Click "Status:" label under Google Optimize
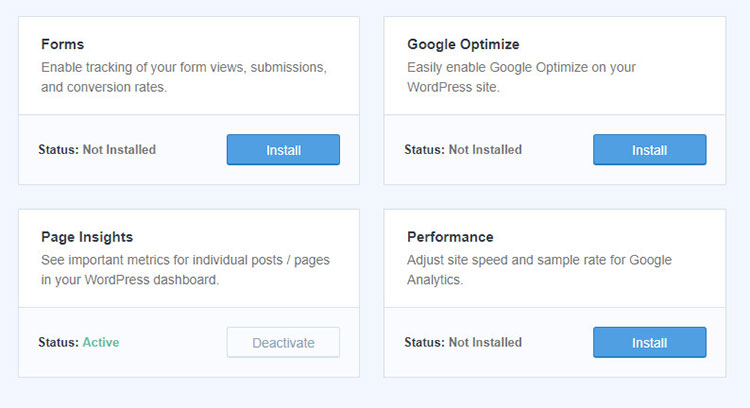The image size is (750, 408). (x=424, y=150)
